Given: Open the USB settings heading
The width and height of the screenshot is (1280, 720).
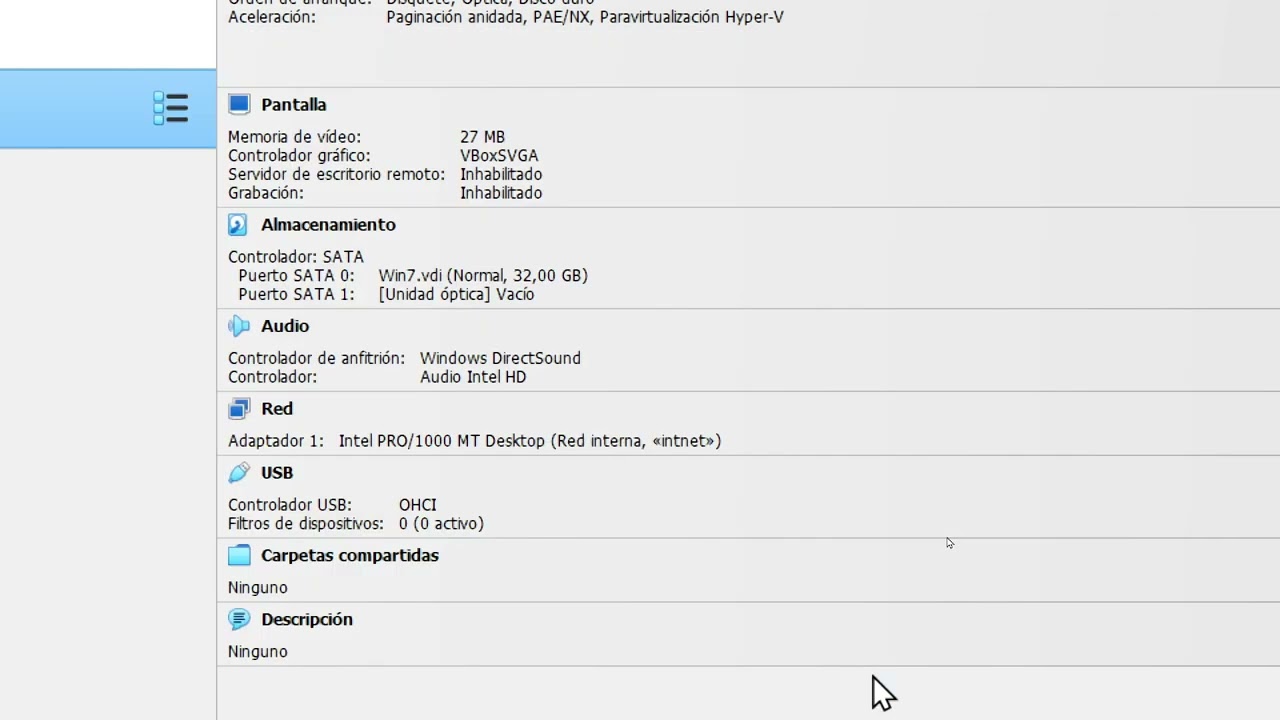Looking at the screenshot, I should 277,472.
